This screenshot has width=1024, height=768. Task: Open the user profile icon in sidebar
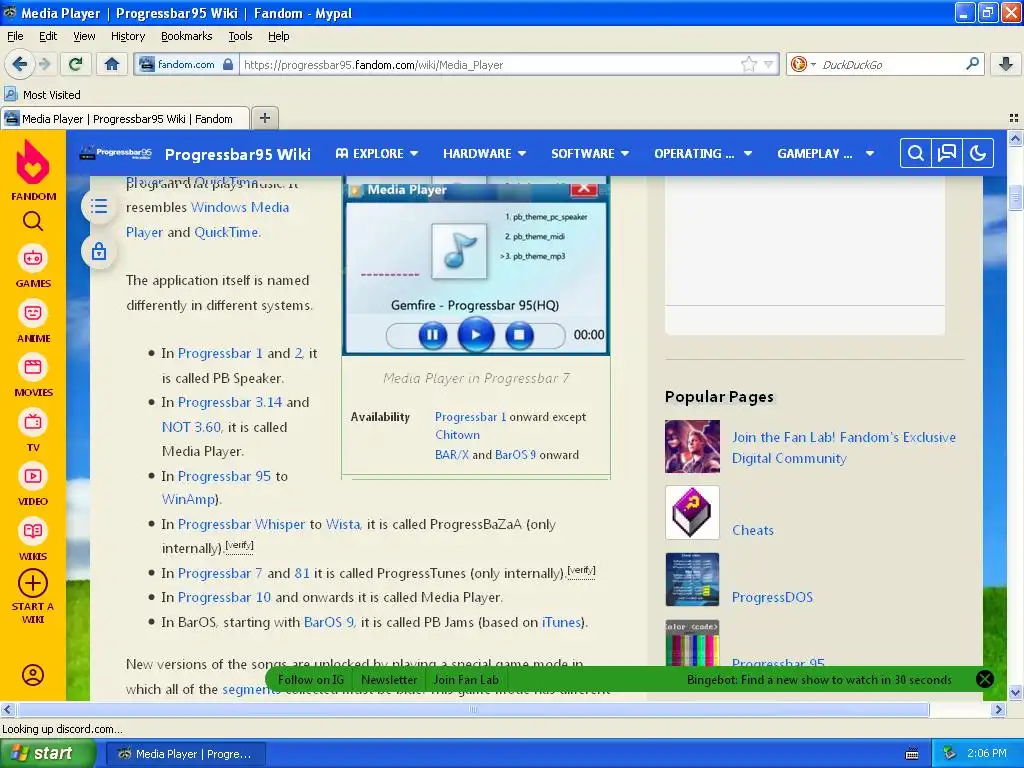pyautogui.click(x=33, y=675)
